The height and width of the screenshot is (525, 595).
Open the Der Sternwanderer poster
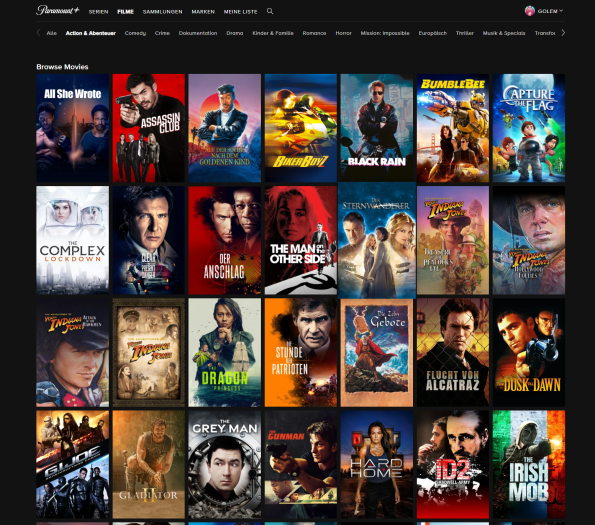pos(377,240)
